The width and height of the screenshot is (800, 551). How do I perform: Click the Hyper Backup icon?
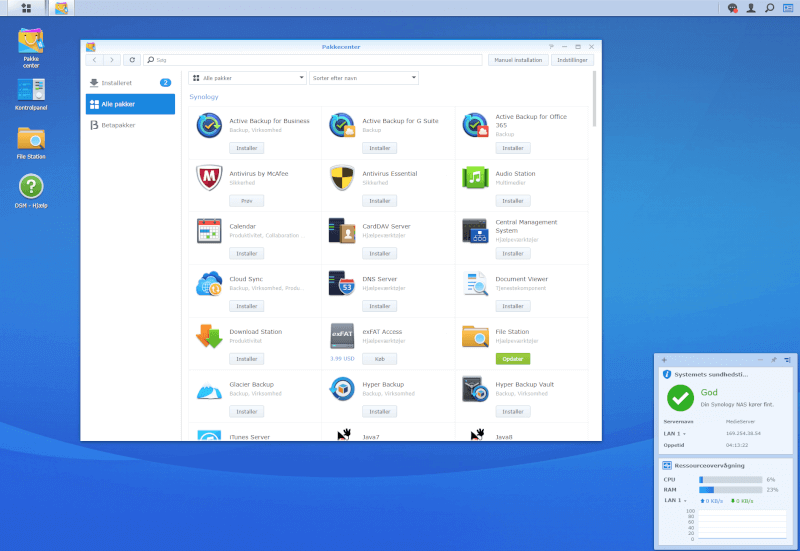click(342, 389)
